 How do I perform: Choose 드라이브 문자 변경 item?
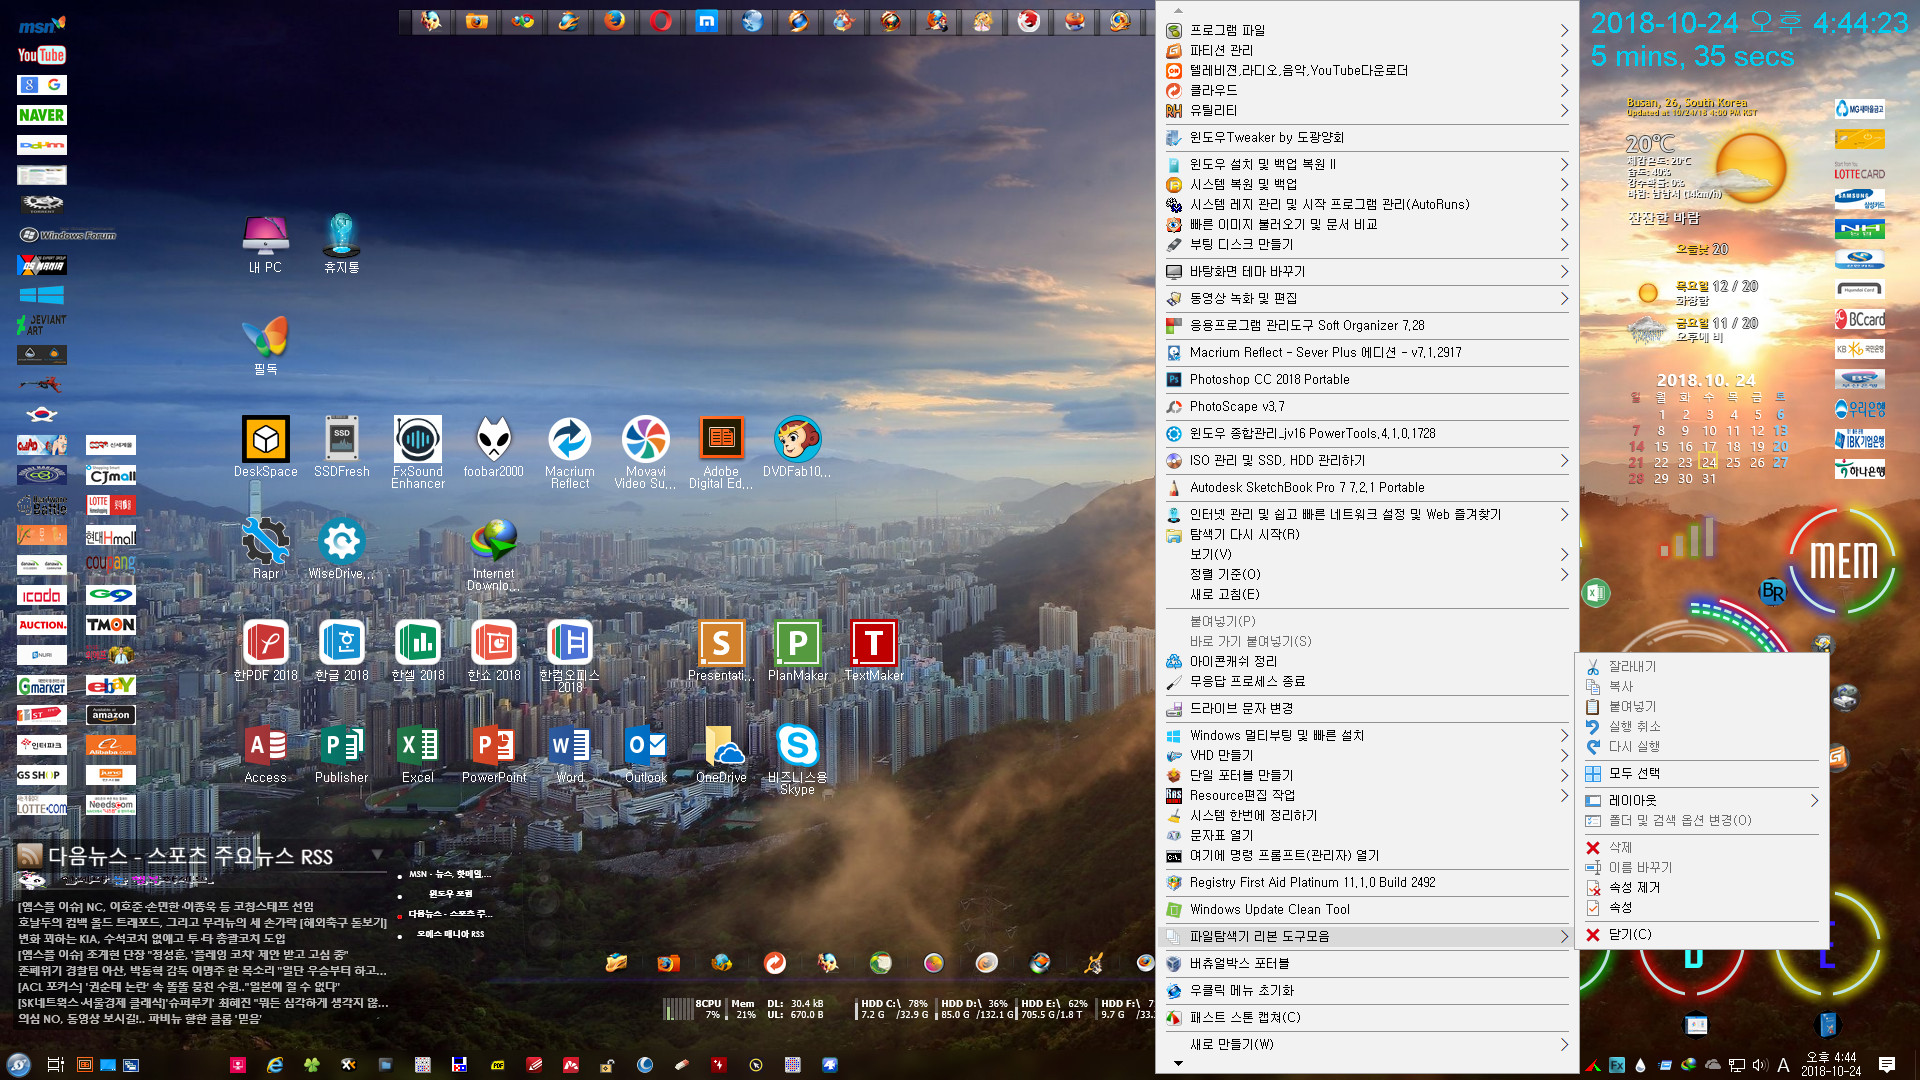1367,708
